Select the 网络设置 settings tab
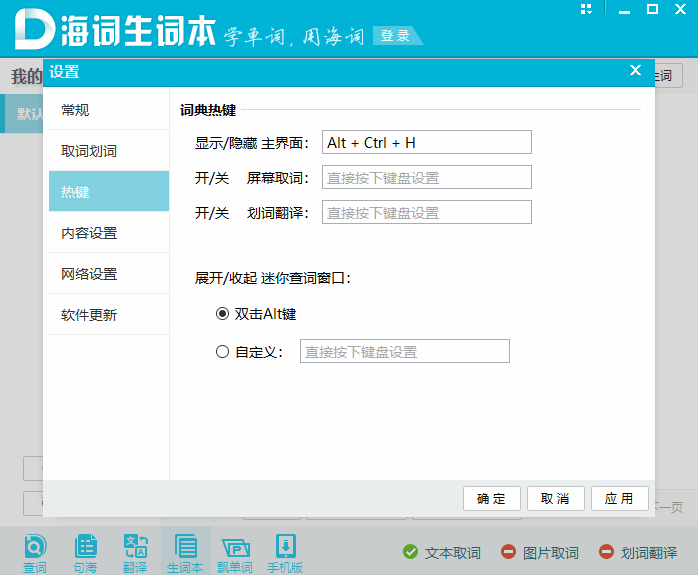Image resolution: width=698 pixels, height=575 pixels. [x=109, y=274]
